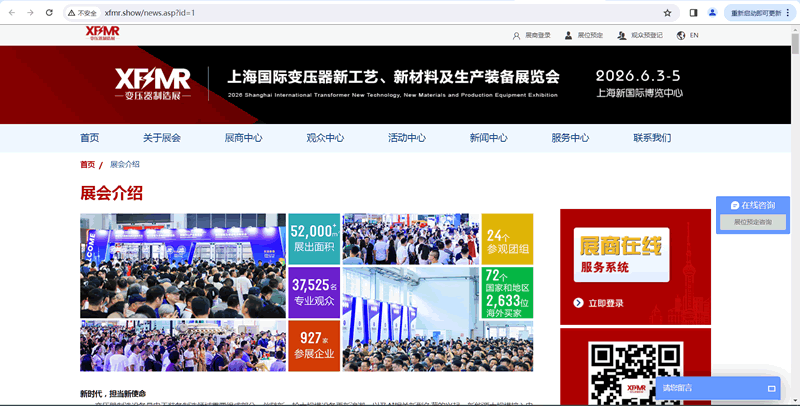Click 观众预登记 visitor pre-registration

640,35
